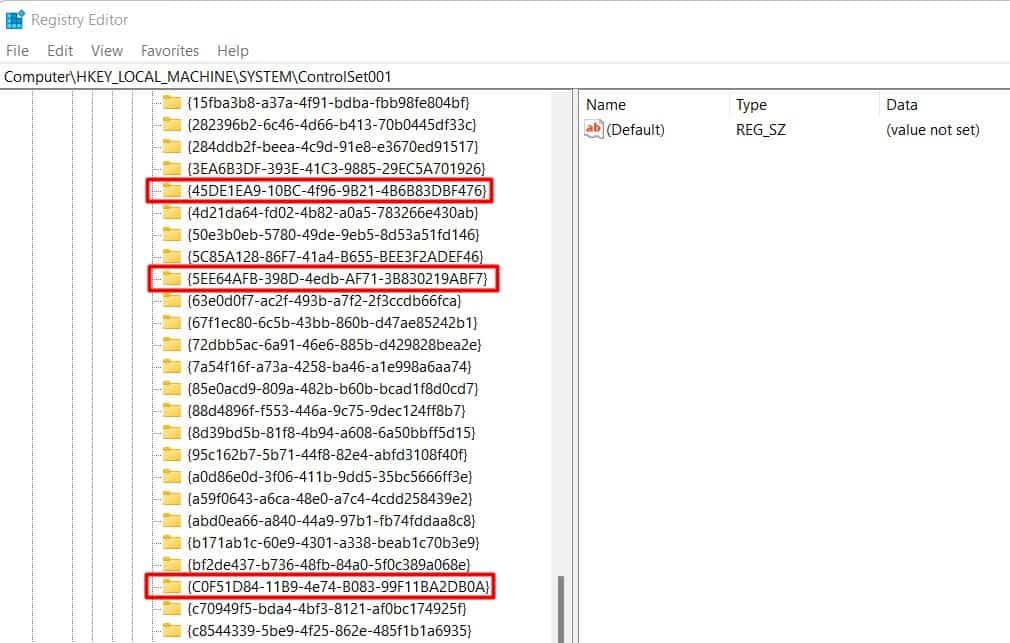Image resolution: width=1010 pixels, height=643 pixels.
Task: Select key name {63e0d0f7-ac2f-493b-a7f2-2f3ccdb66fca}
Action: coord(324,300)
